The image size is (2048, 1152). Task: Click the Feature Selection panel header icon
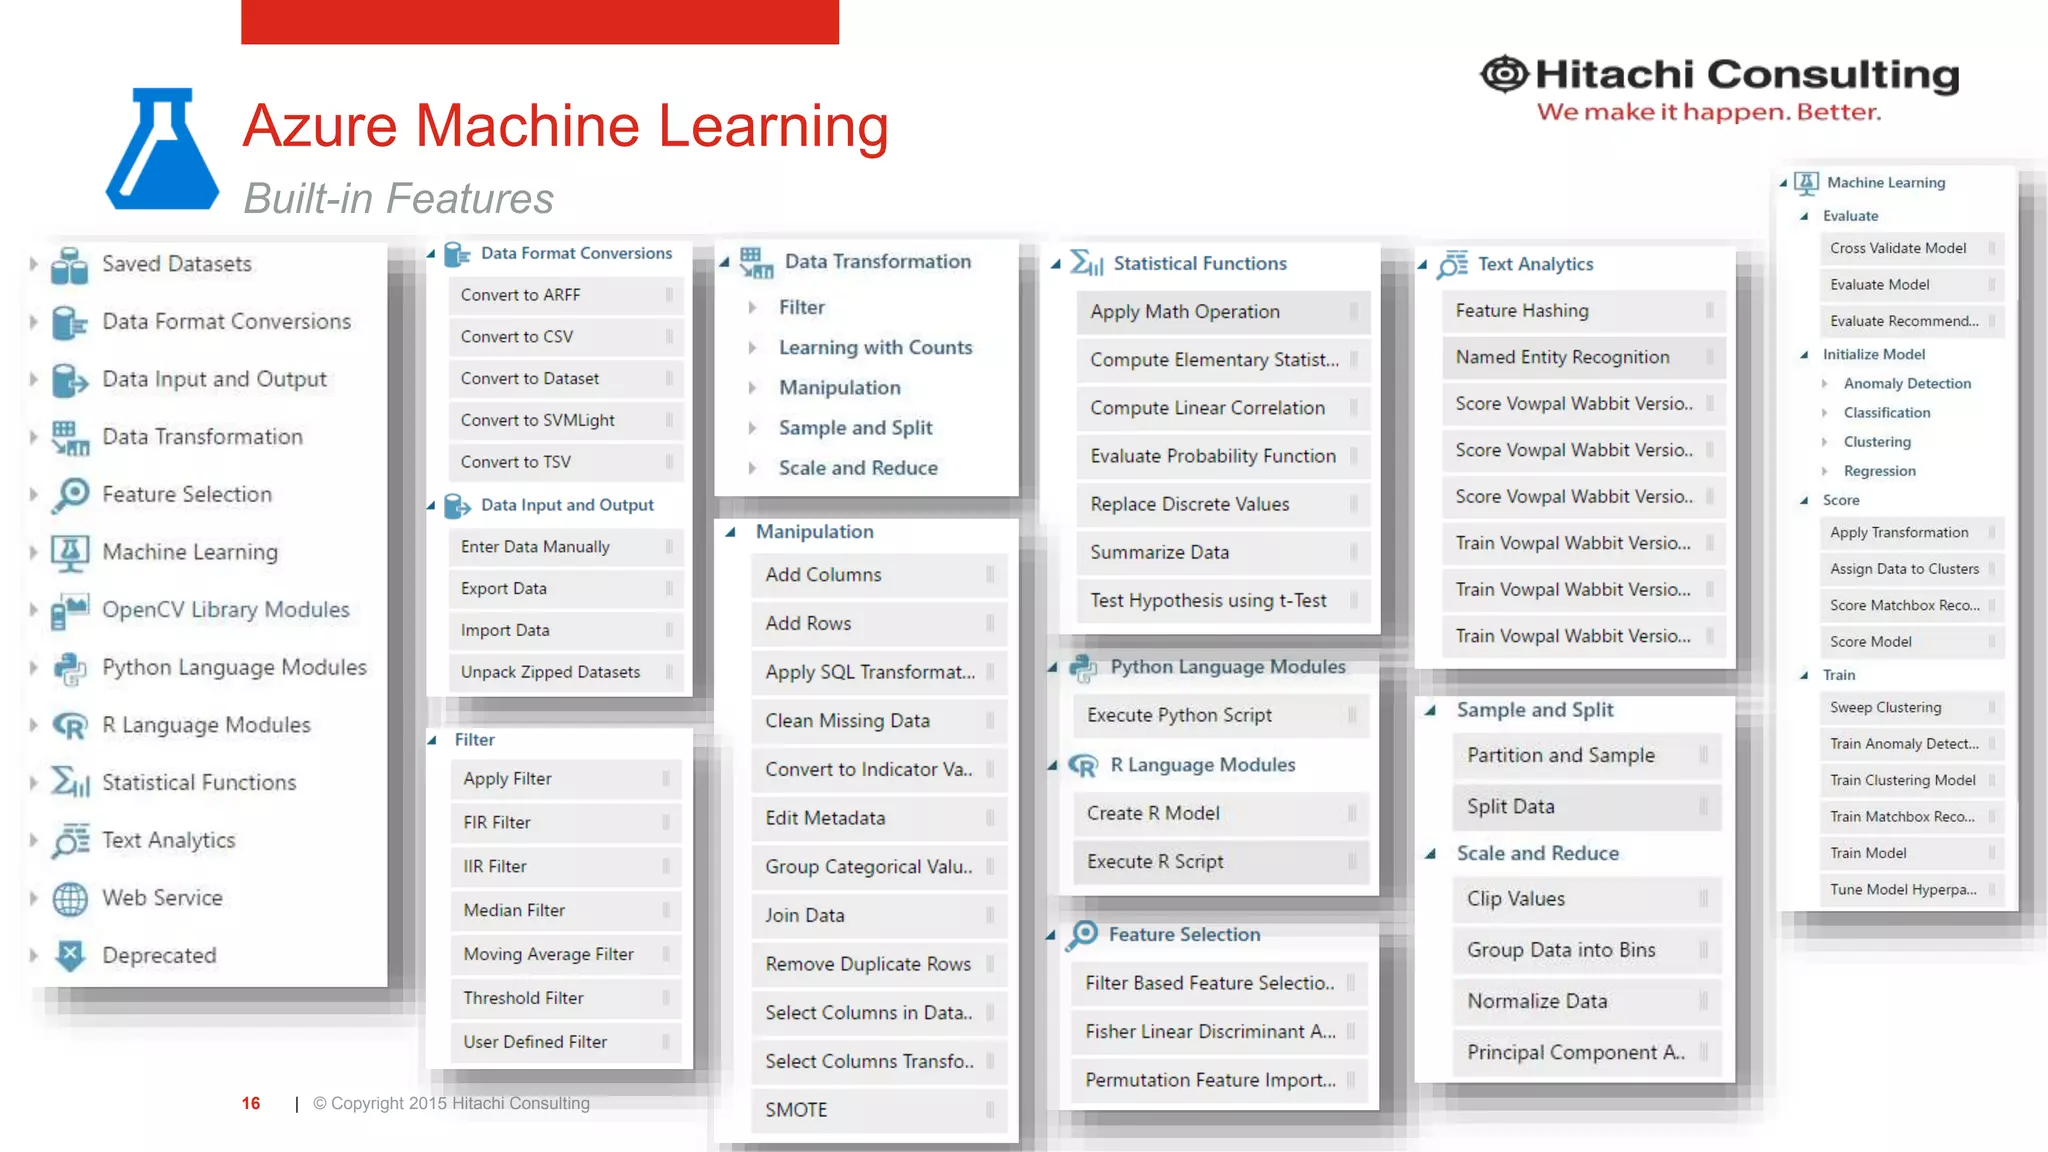(x=1082, y=936)
